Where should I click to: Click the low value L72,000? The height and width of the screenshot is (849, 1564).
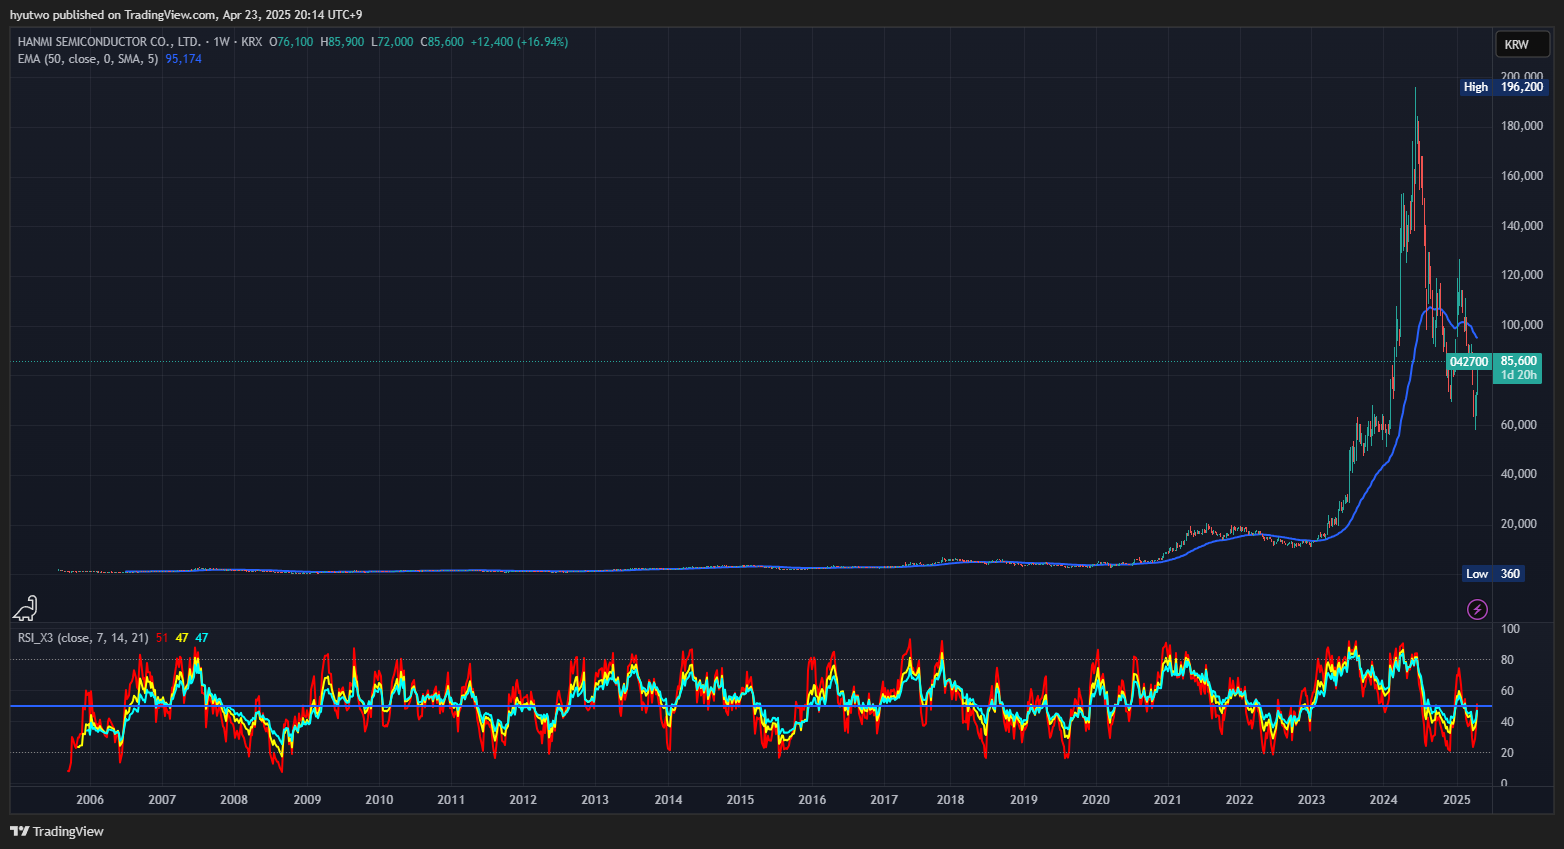point(392,42)
